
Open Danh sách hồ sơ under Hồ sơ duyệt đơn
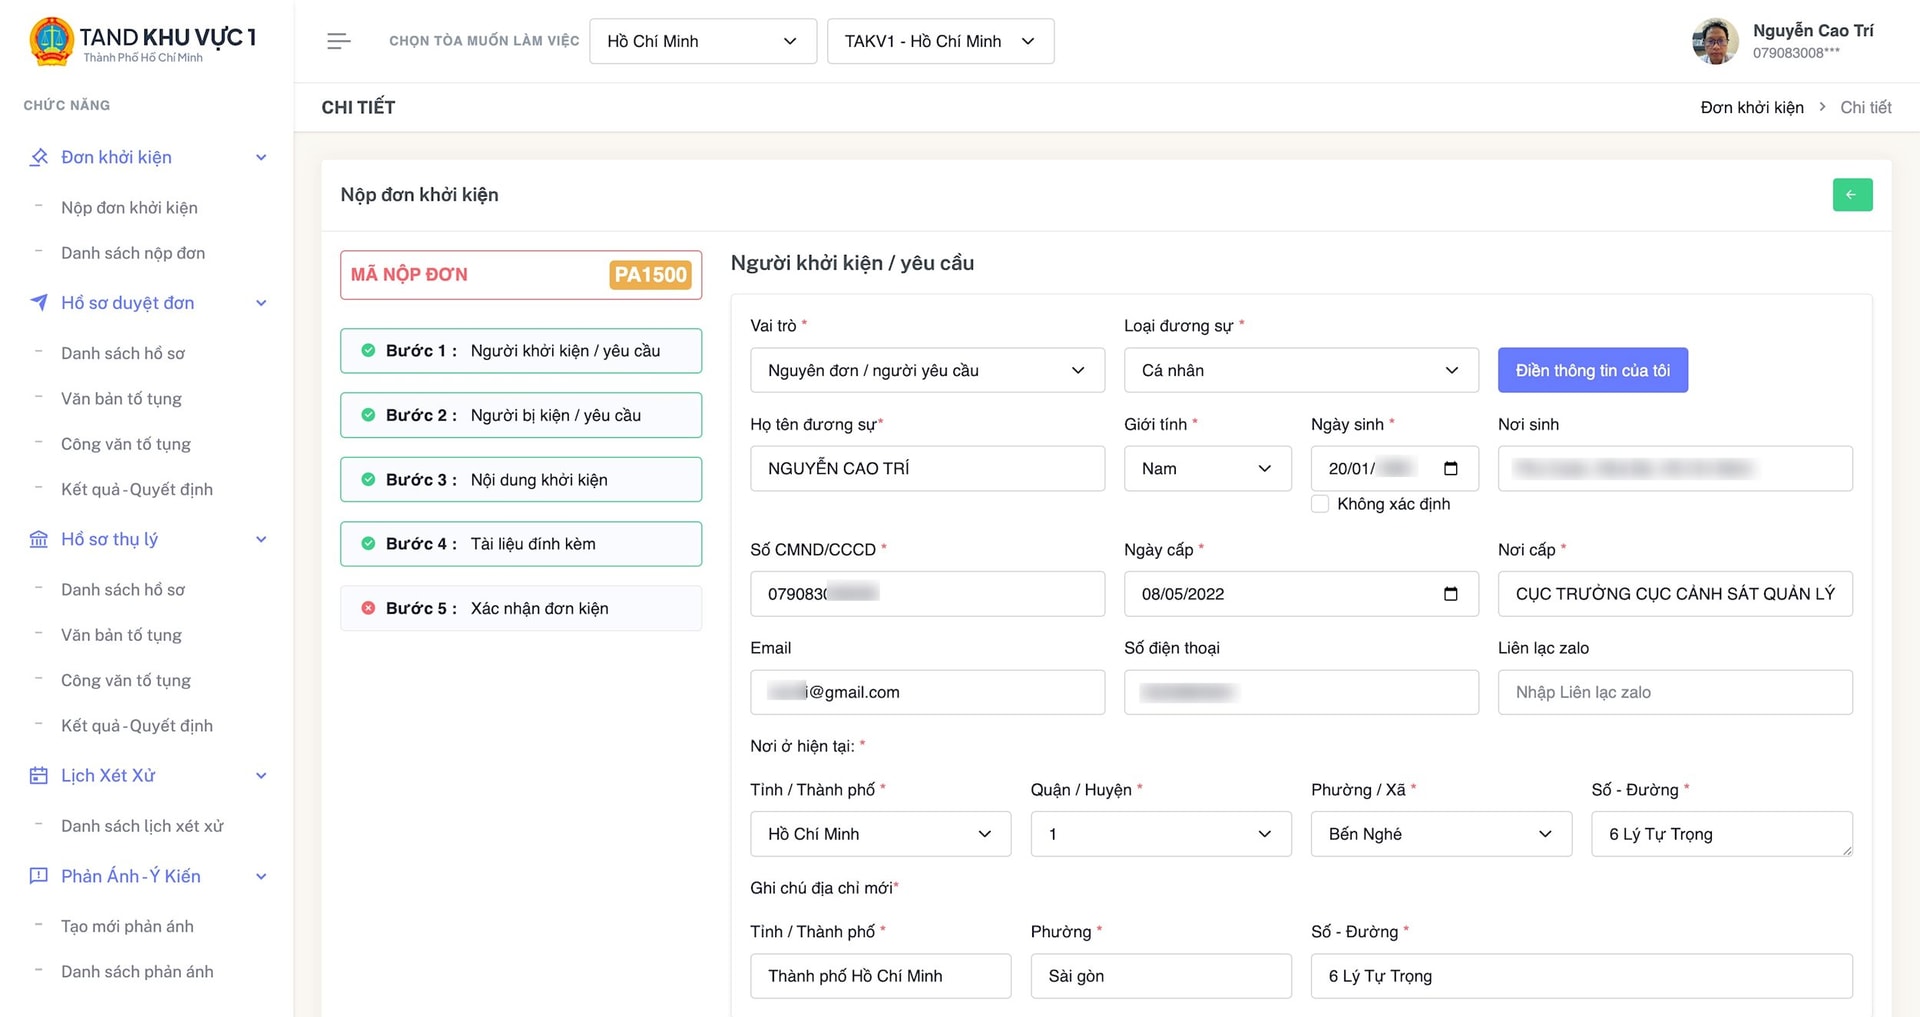point(123,353)
